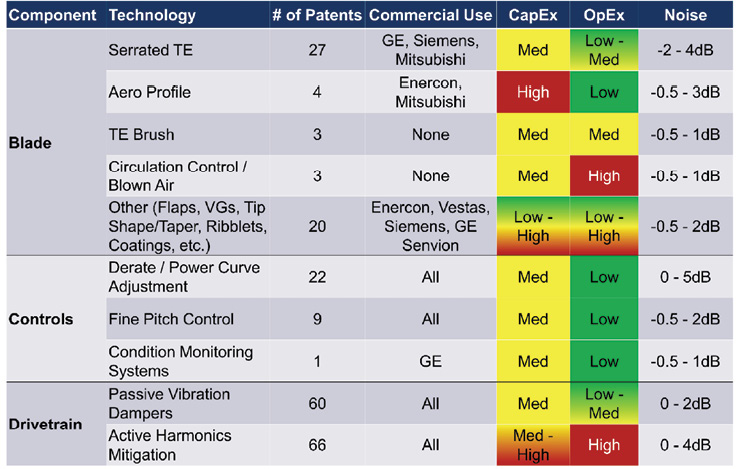Click the CapEx column header
This screenshot has width=739, height=469.
click(x=533, y=15)
